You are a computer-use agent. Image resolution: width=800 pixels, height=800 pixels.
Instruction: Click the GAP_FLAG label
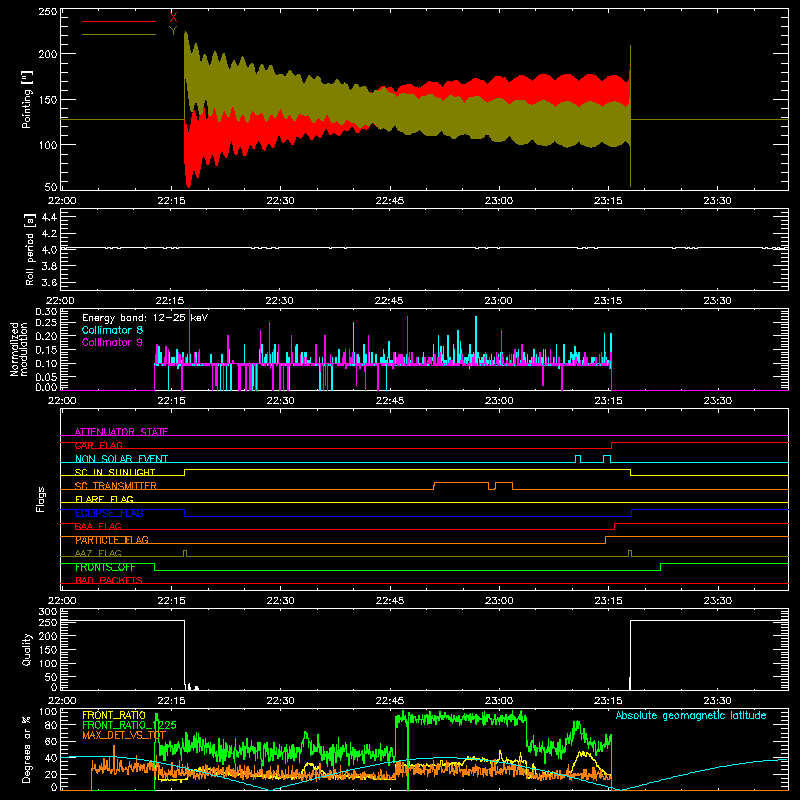98,445
